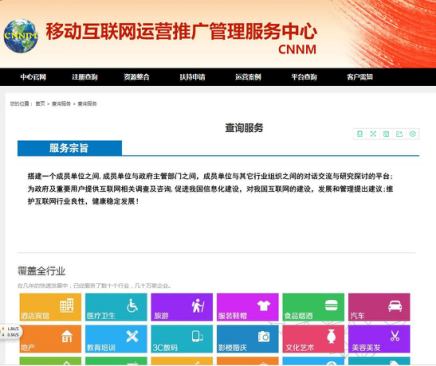Click the fullscreen expand icon in green toolbar

(373, 134)
